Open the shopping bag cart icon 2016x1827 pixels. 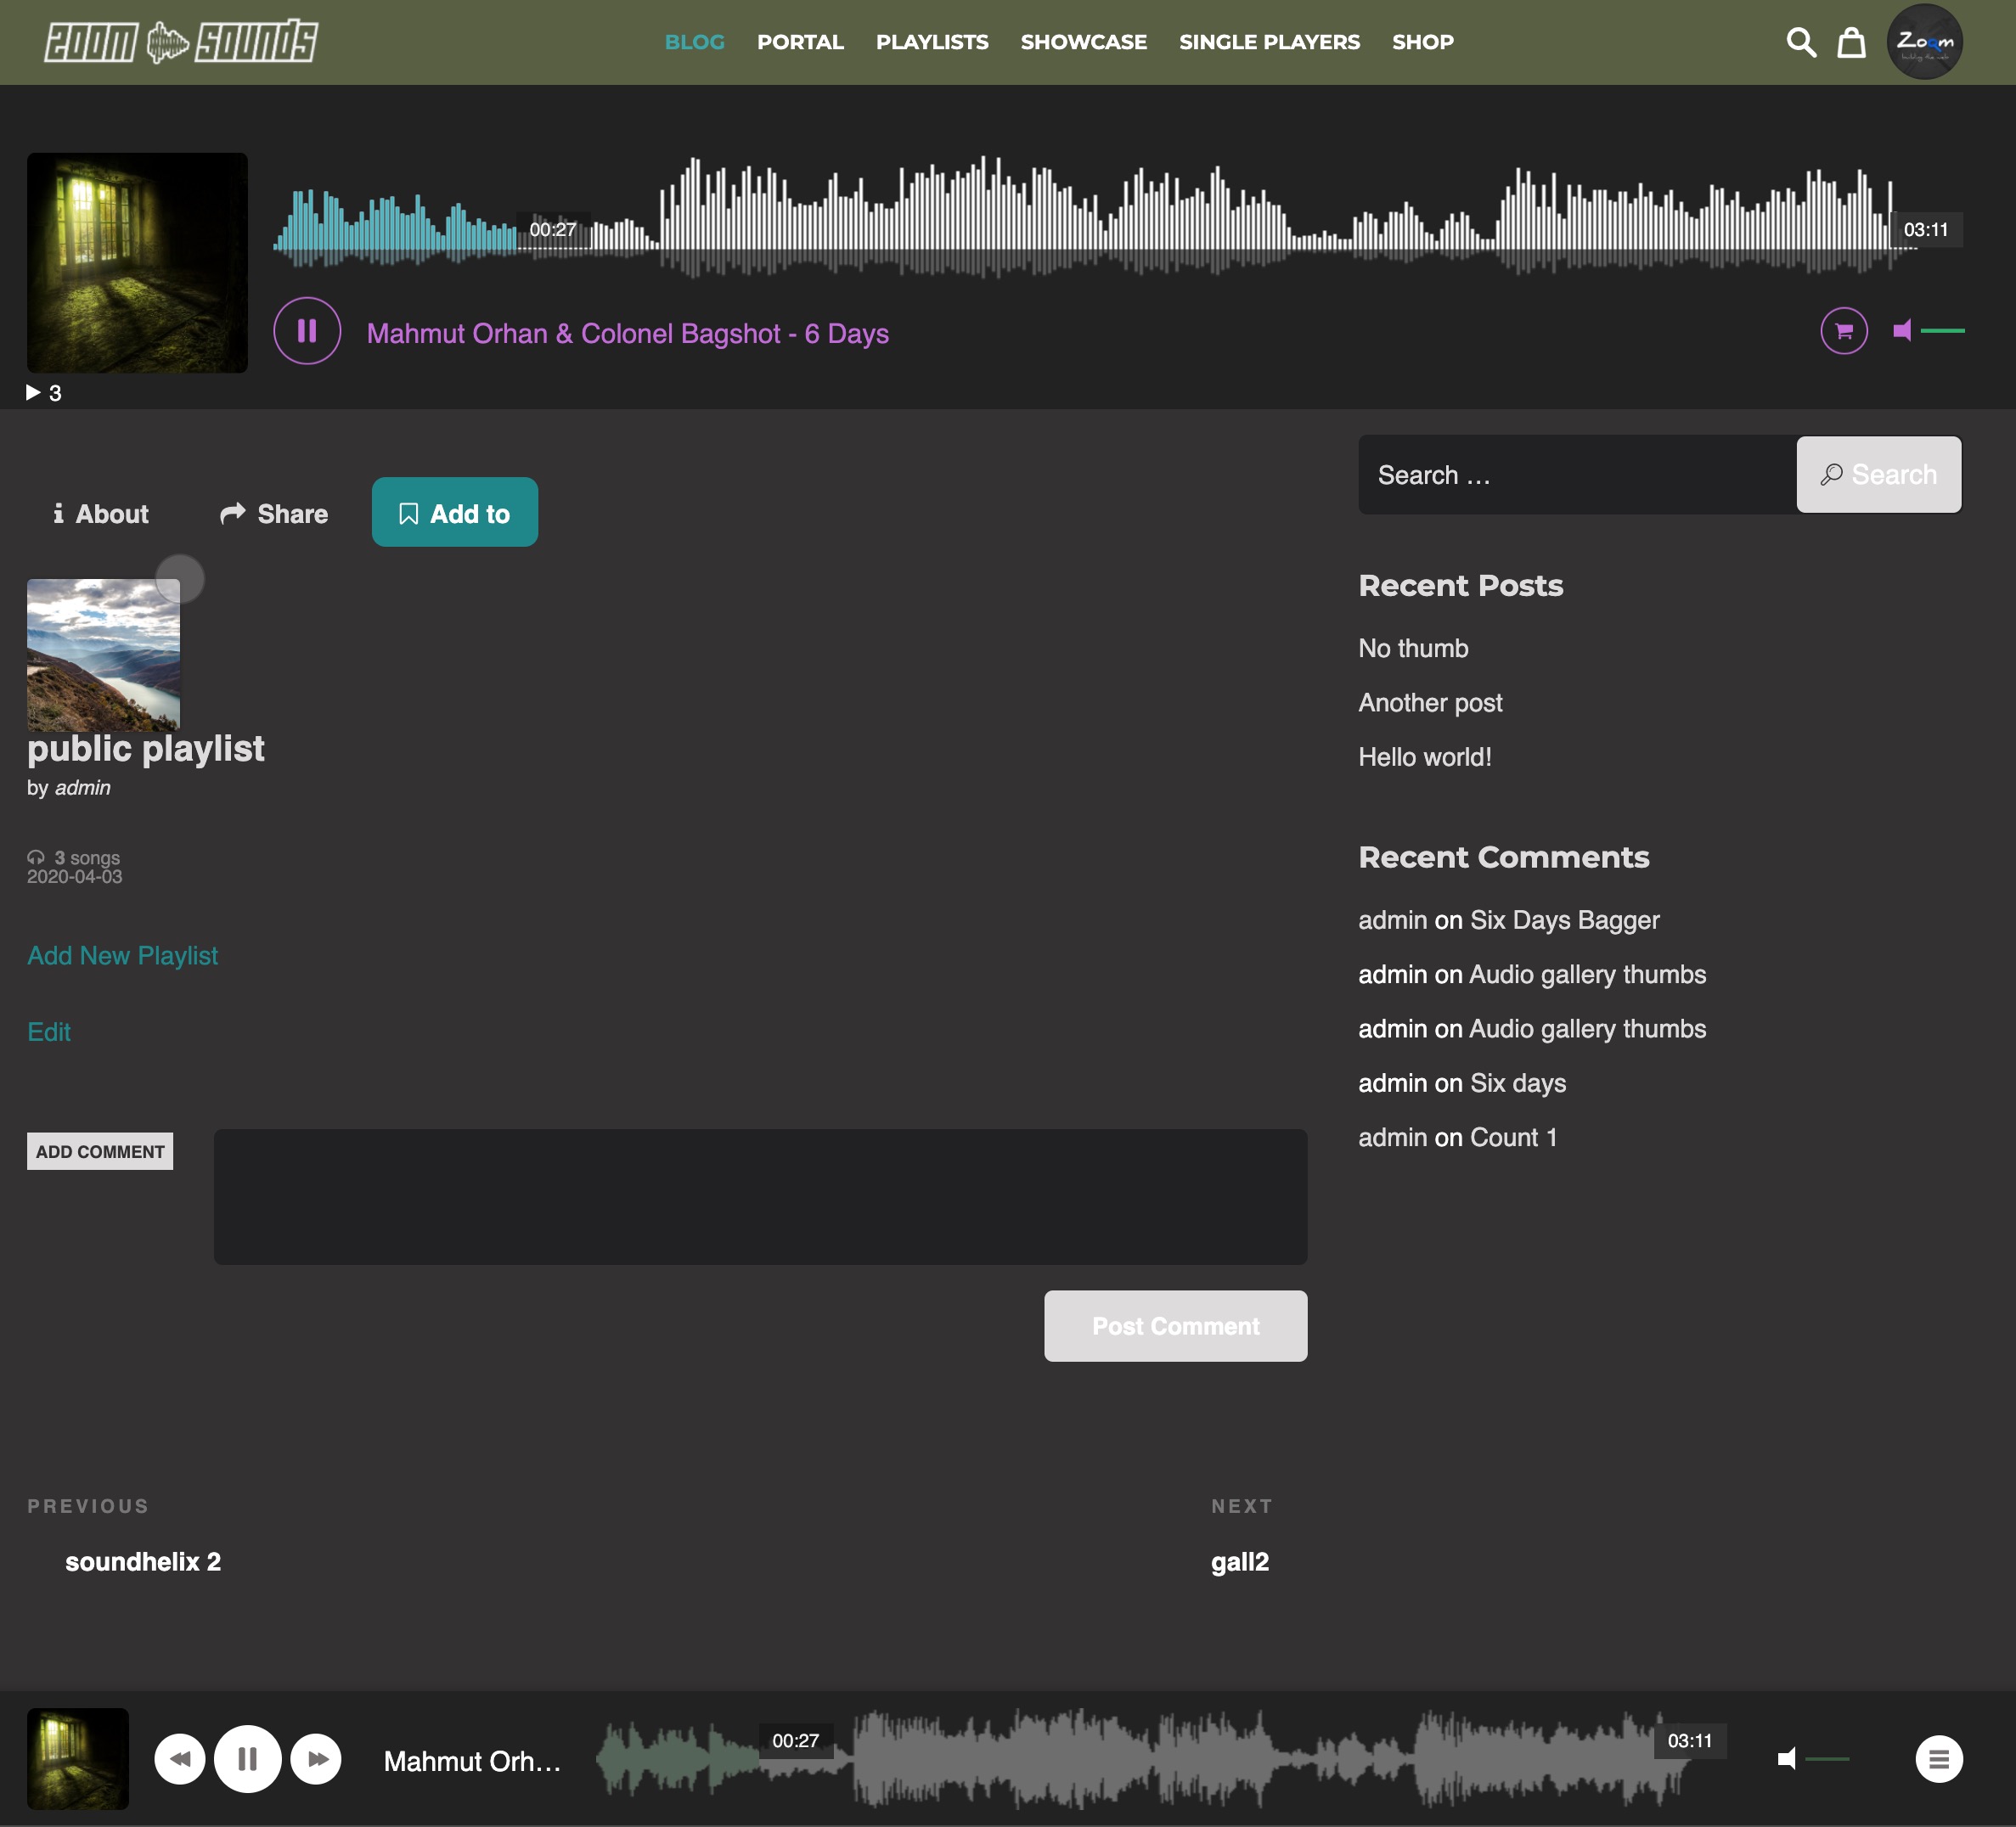point(1851,42)
